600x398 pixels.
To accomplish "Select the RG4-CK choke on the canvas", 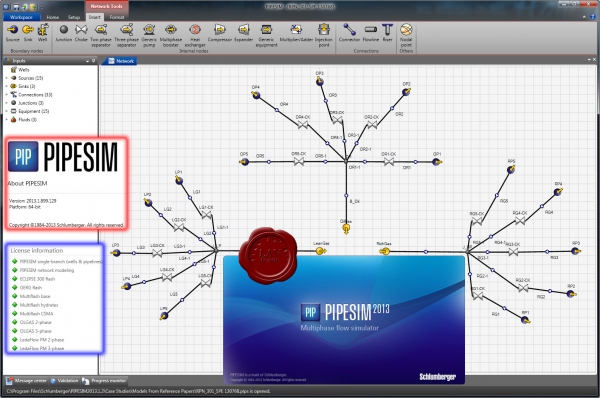I will click(x=520, y=220).
